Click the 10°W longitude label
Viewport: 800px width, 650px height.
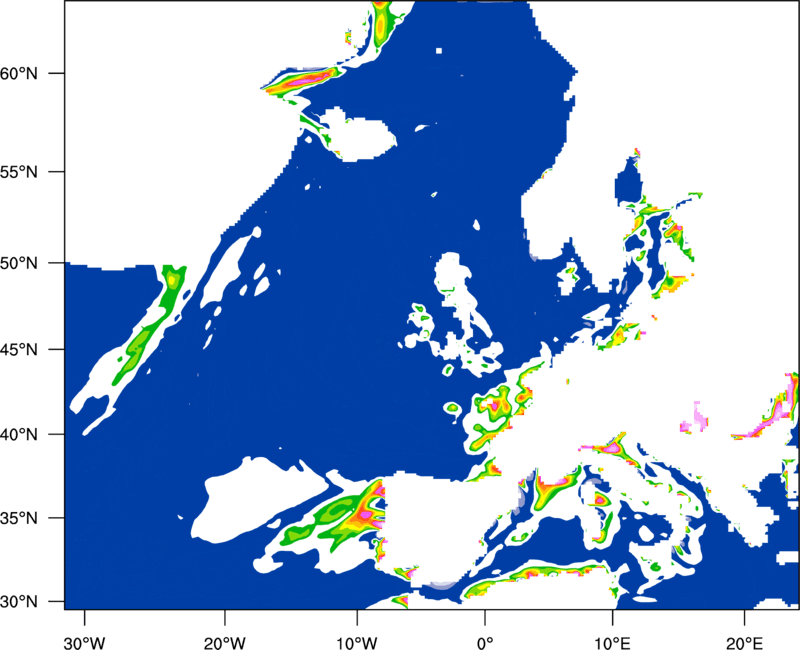356,643
